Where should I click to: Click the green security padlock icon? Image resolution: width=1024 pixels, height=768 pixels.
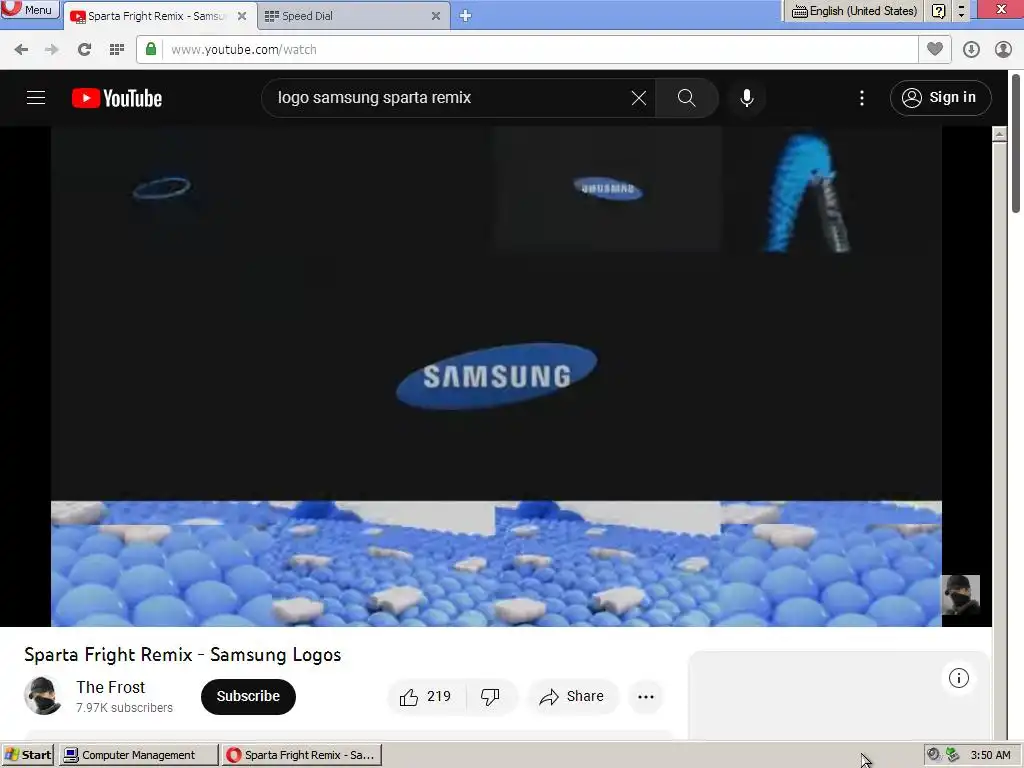pyautogui.click(x=151, y=50)
